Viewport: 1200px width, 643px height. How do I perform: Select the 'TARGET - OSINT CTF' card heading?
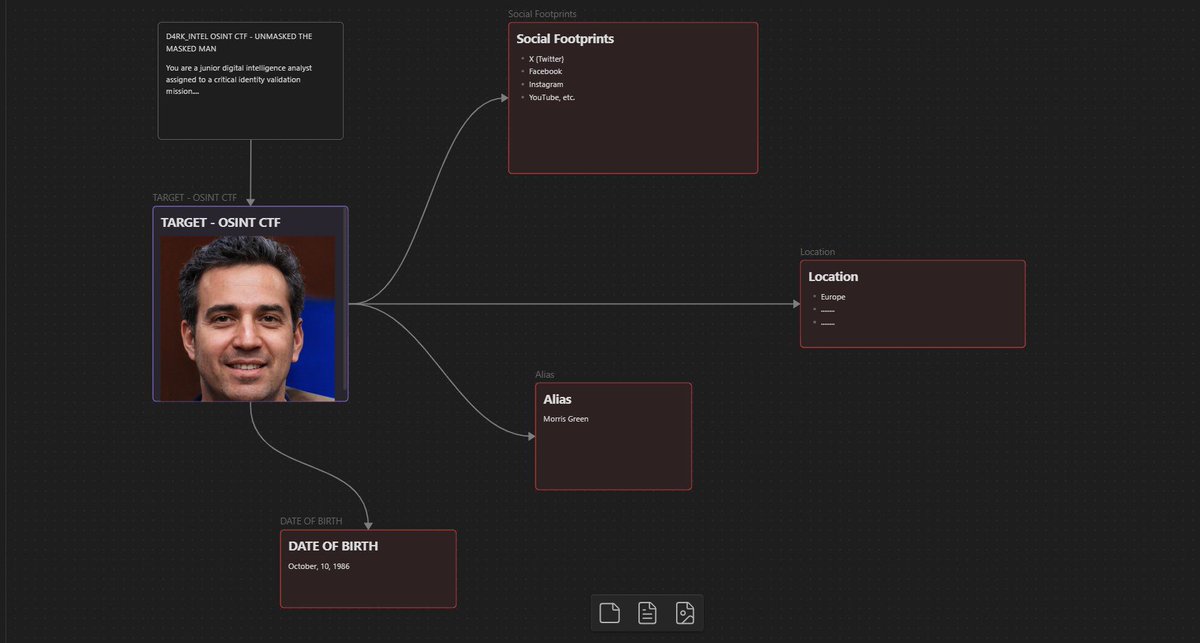pyautogui.click(x=220, y=222)
